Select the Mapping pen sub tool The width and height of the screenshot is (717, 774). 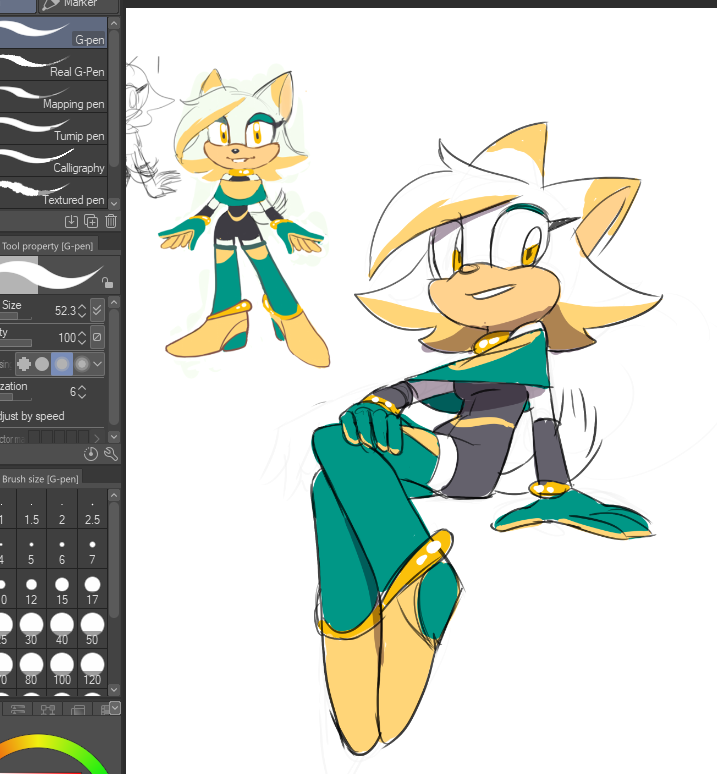click(x=53, y=97)
